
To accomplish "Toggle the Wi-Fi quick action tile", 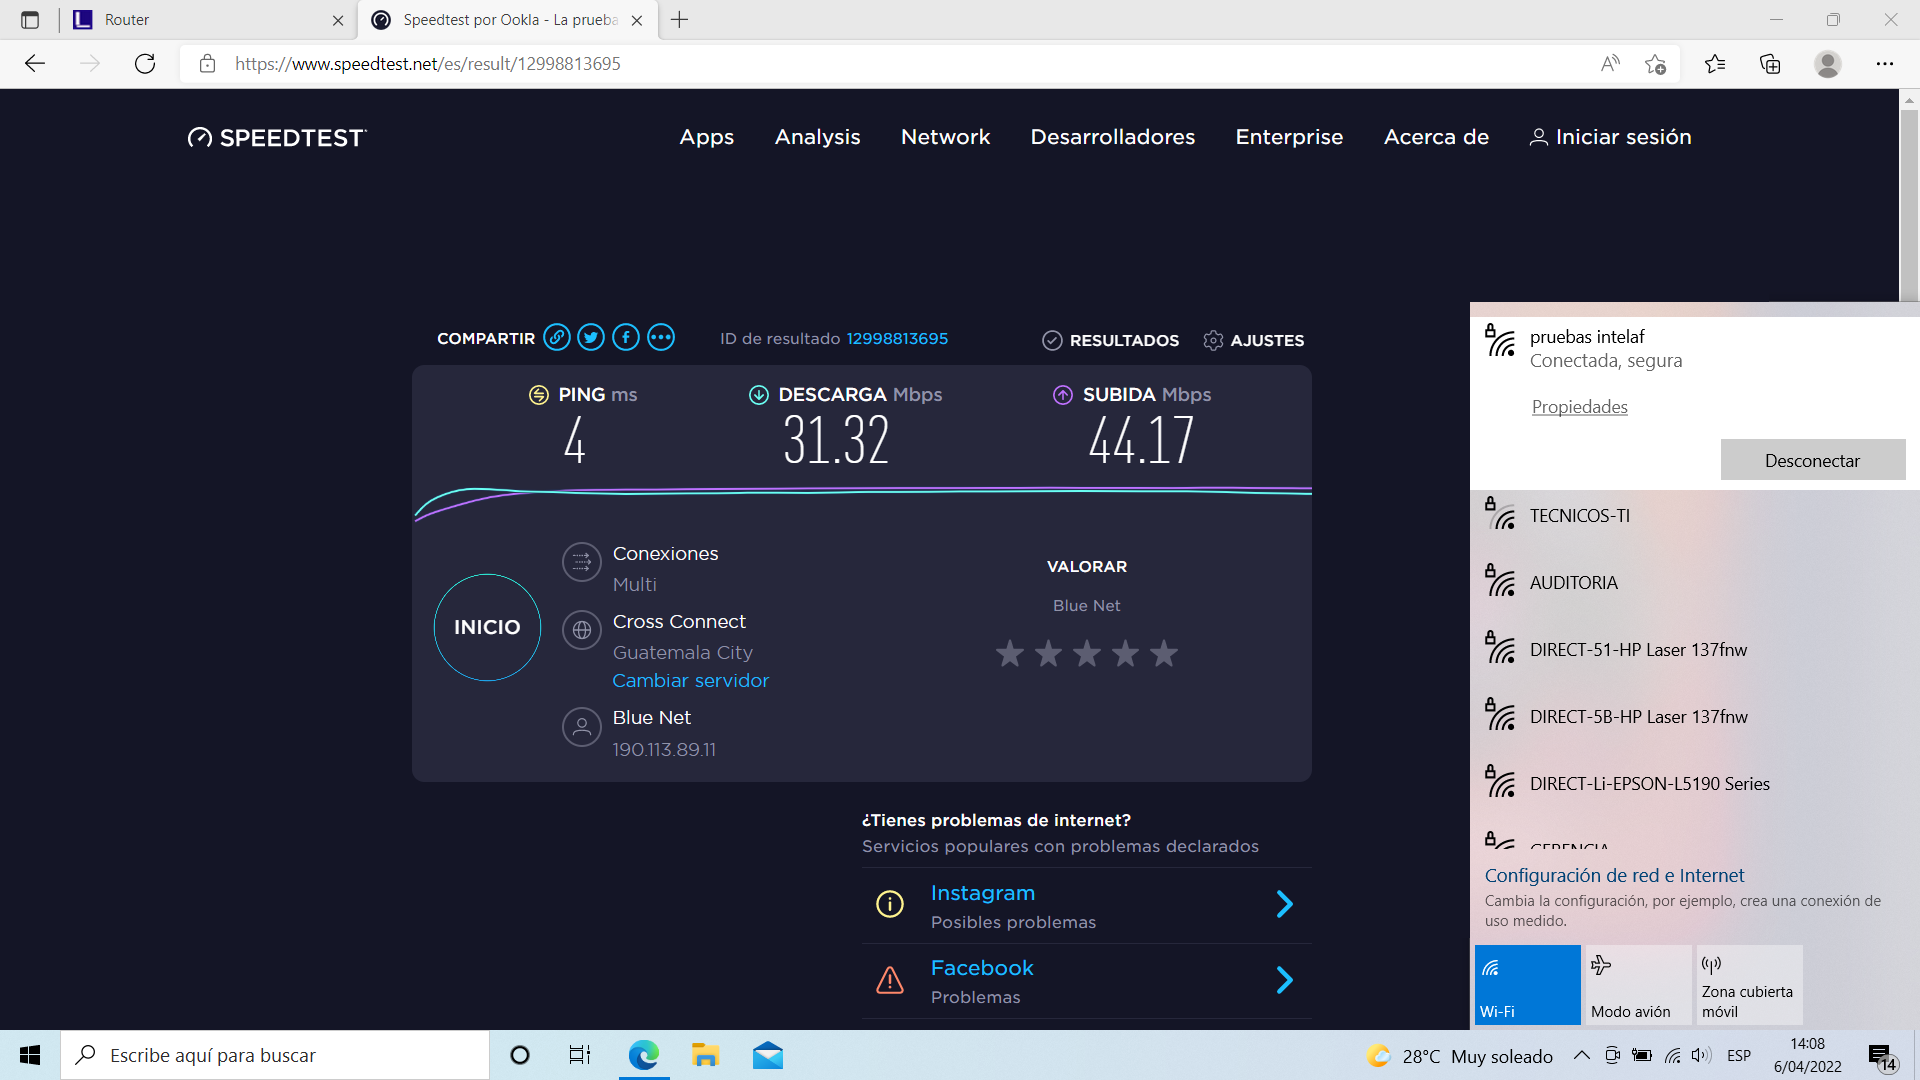I will (1527, 984).
